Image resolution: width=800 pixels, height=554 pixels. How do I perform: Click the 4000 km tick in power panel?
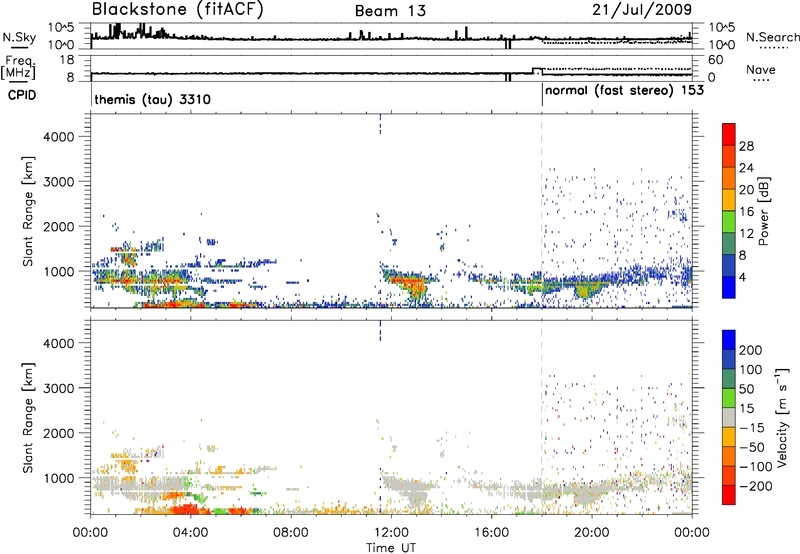(58, 137)
